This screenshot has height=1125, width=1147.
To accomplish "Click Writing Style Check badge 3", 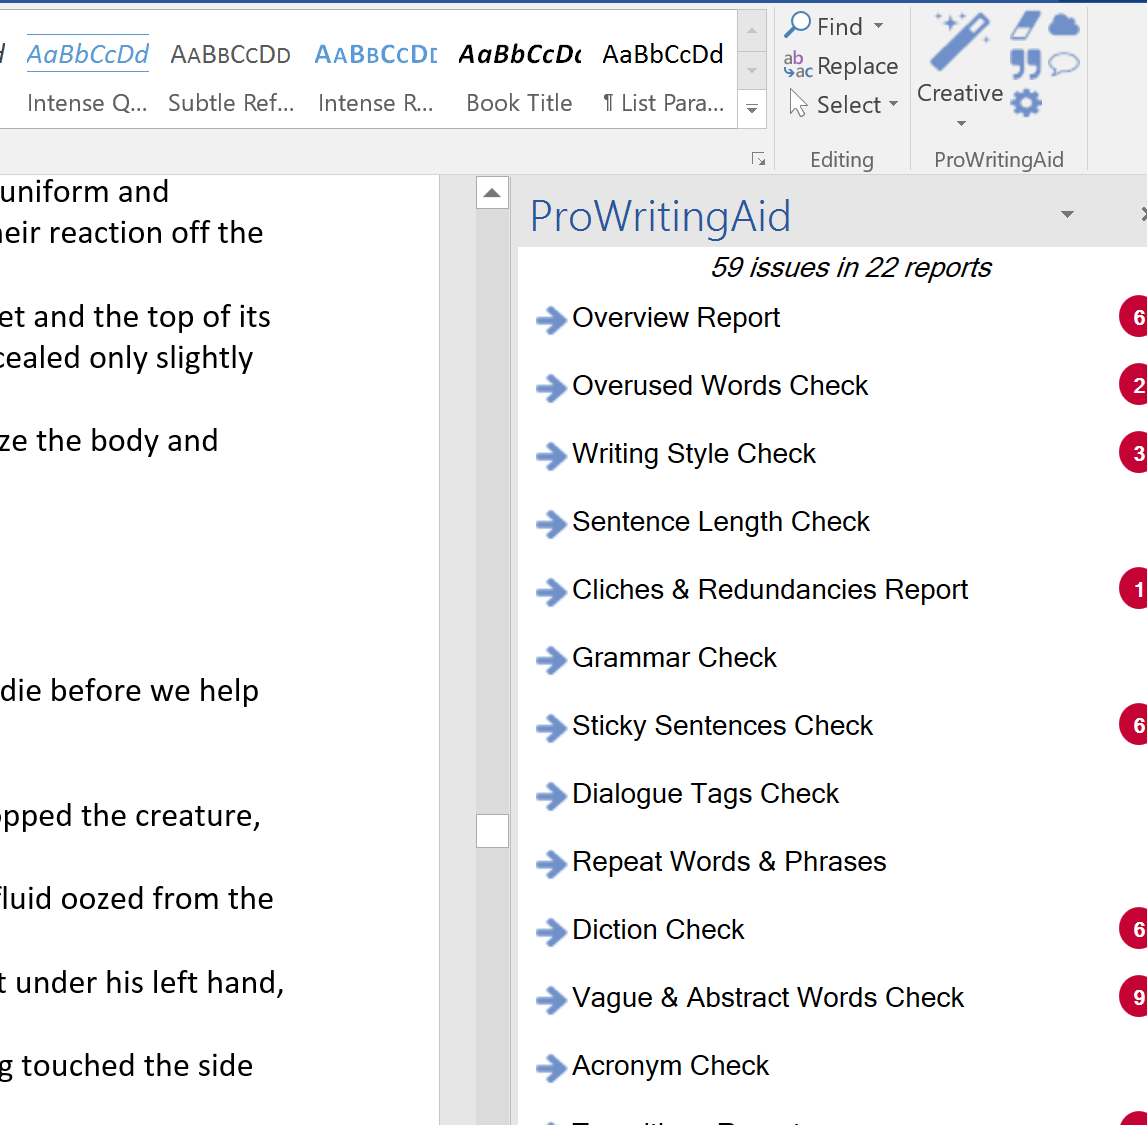I will tap(1134, 452).
